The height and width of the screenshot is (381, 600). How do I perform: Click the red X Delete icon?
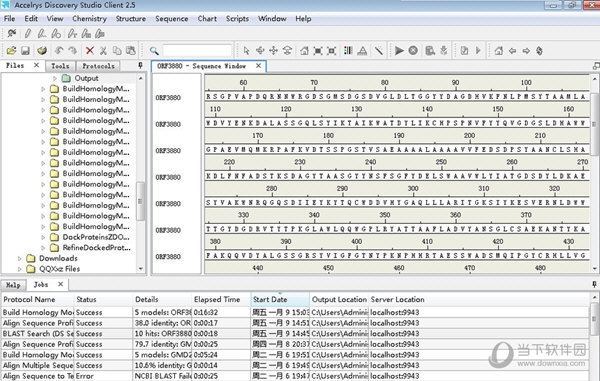coord(90,50)
